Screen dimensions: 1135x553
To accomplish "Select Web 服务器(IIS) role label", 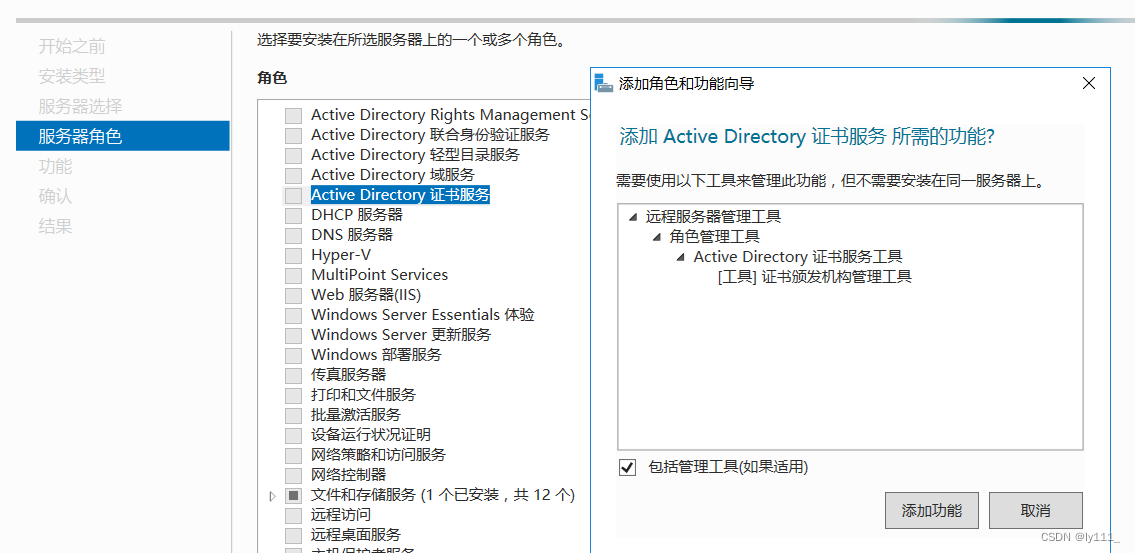I will [366, 295].
